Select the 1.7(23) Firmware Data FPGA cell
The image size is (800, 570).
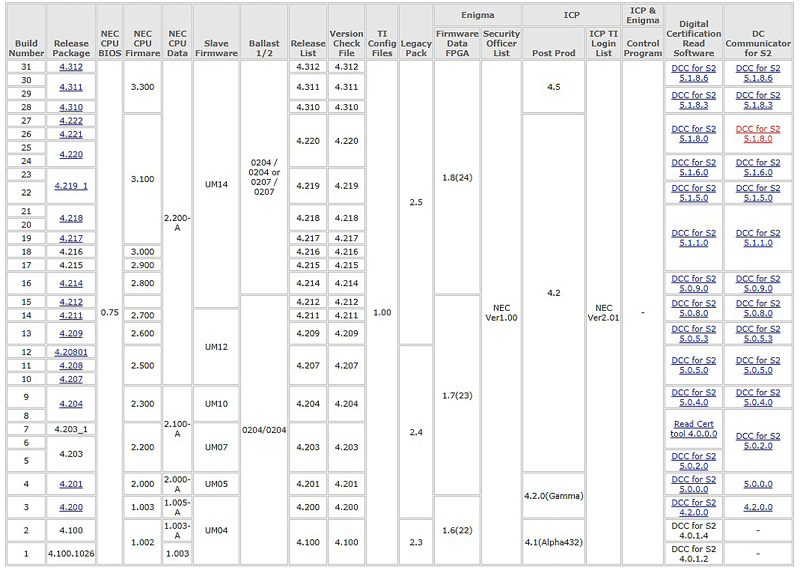(x=457, y=395)
